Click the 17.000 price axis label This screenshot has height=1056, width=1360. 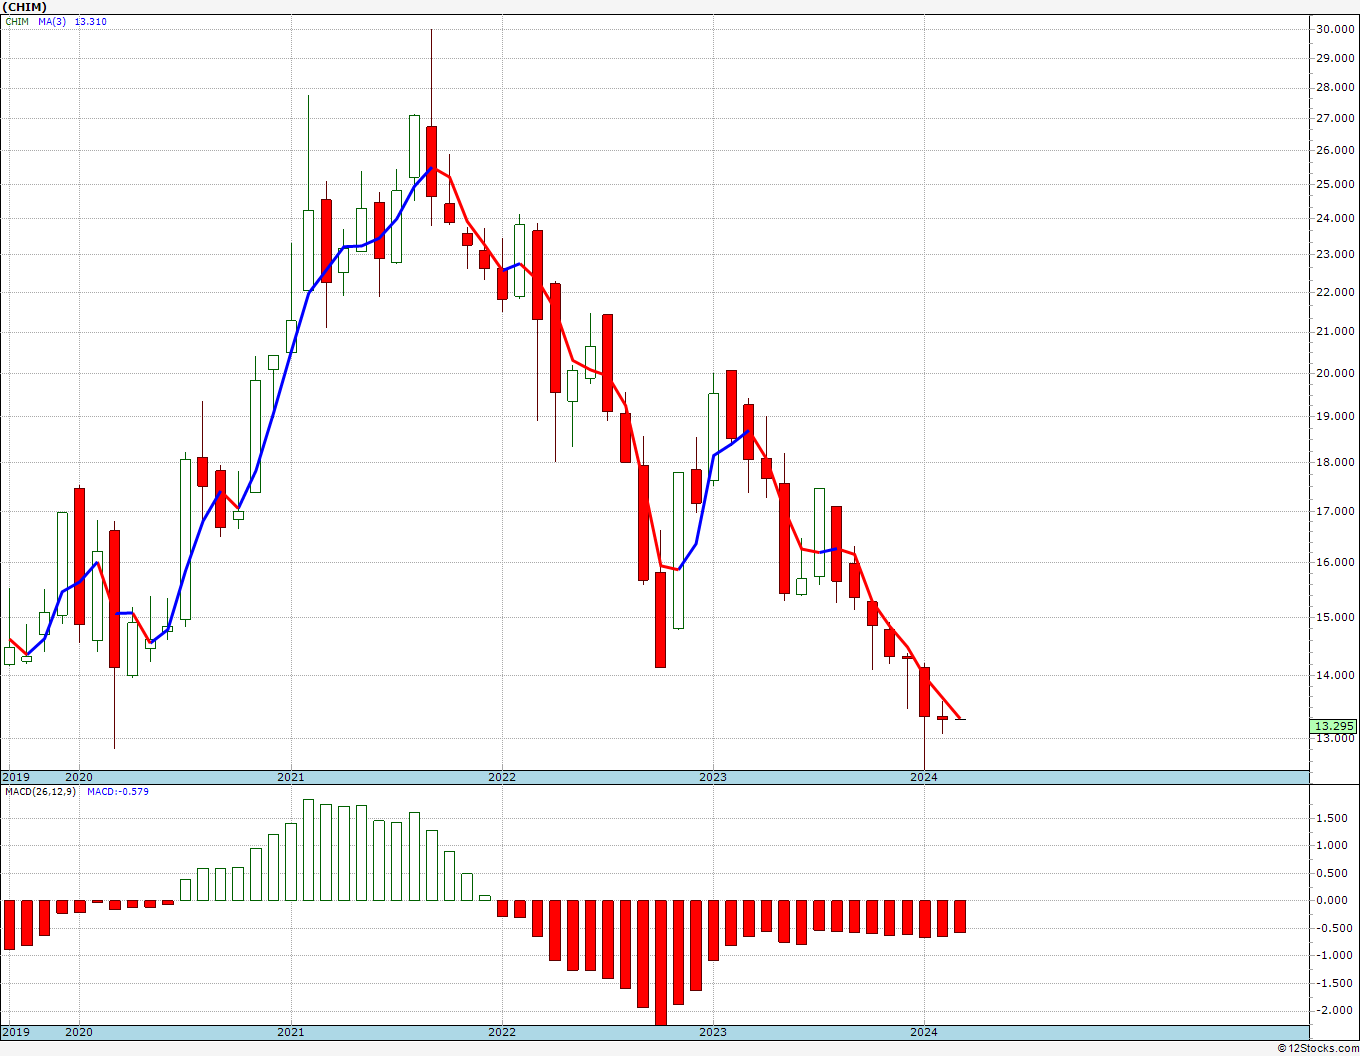[1336, 511]
